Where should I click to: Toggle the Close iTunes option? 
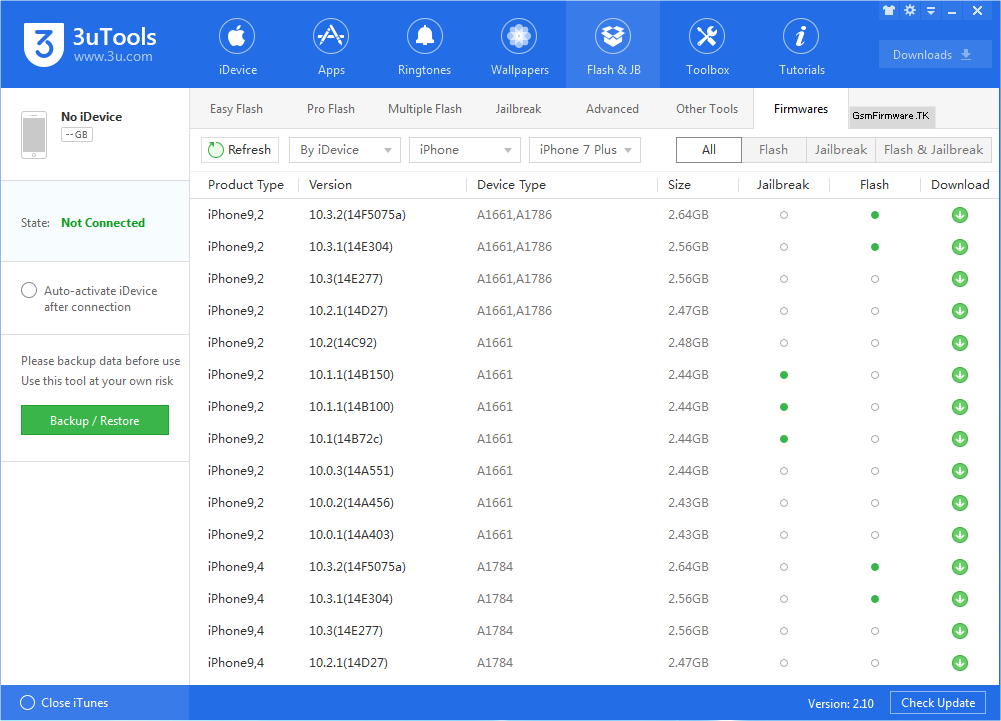pos(27,702)
